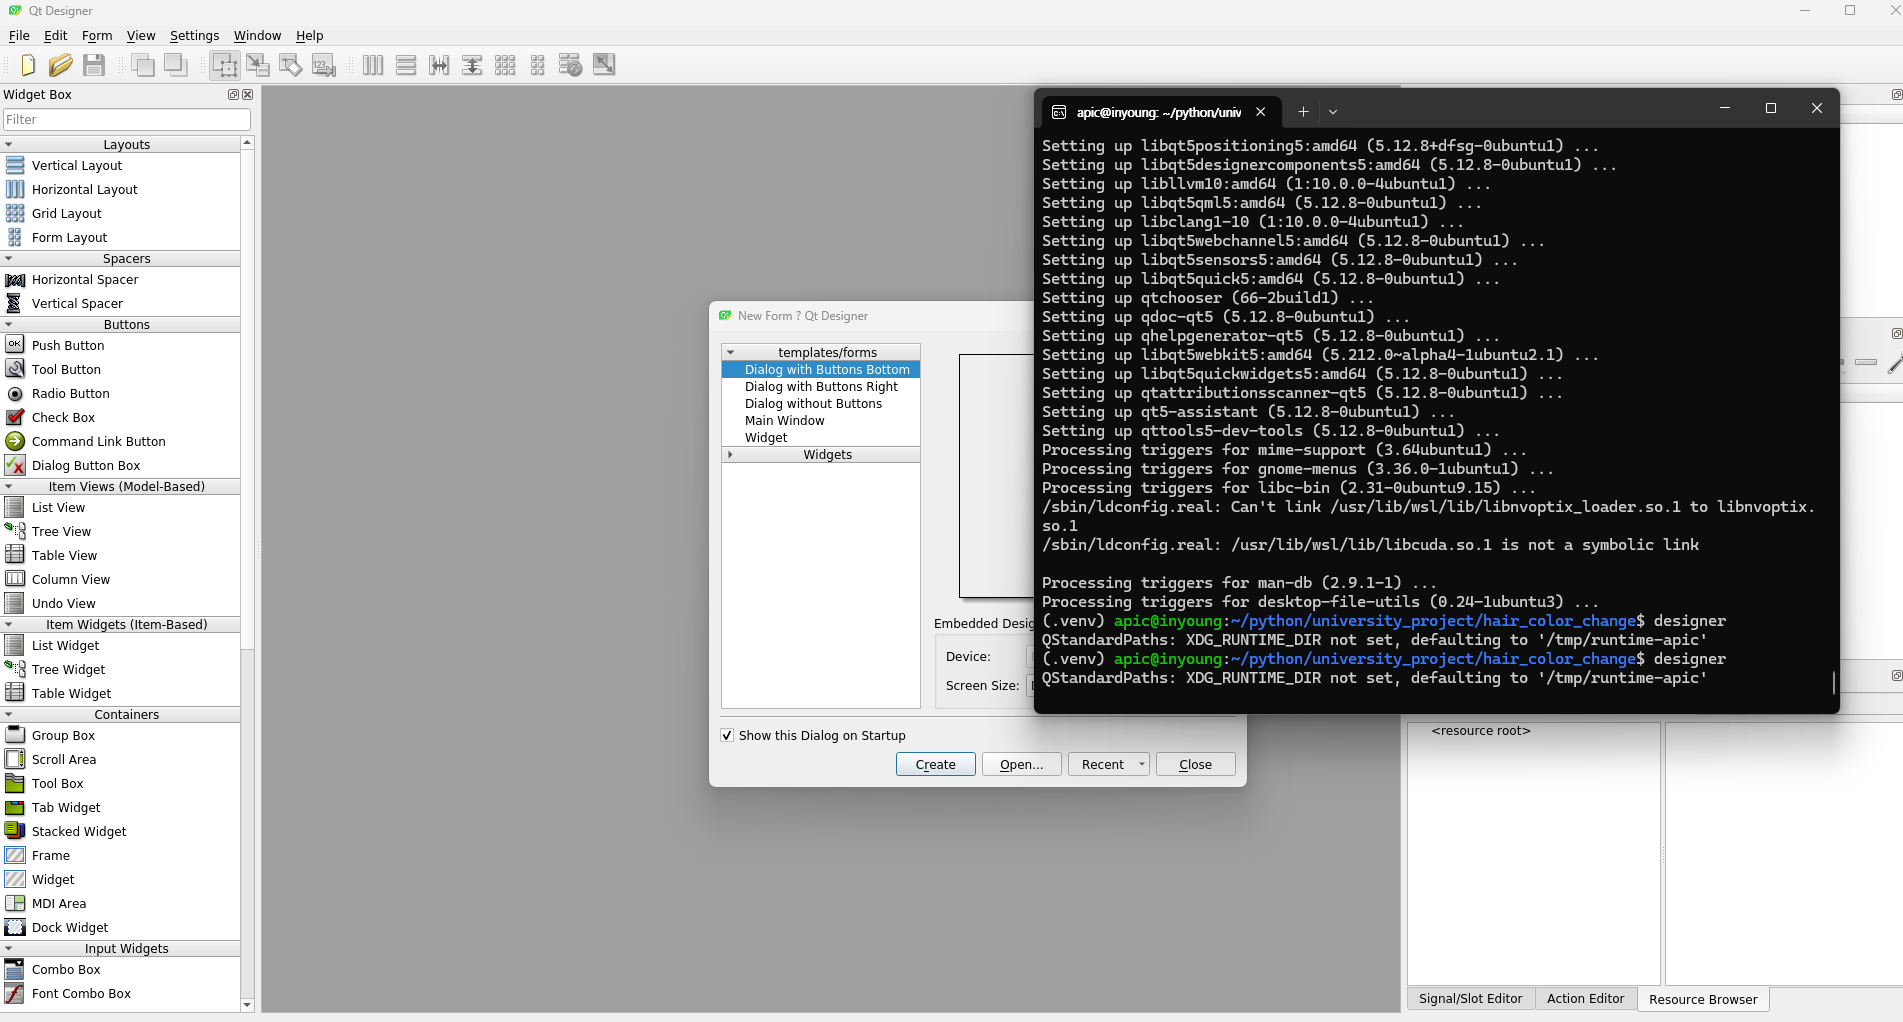The image size is (1903, 1022).
Task: Click the New form toolbar icon
Action: click(x=27, y=65)
